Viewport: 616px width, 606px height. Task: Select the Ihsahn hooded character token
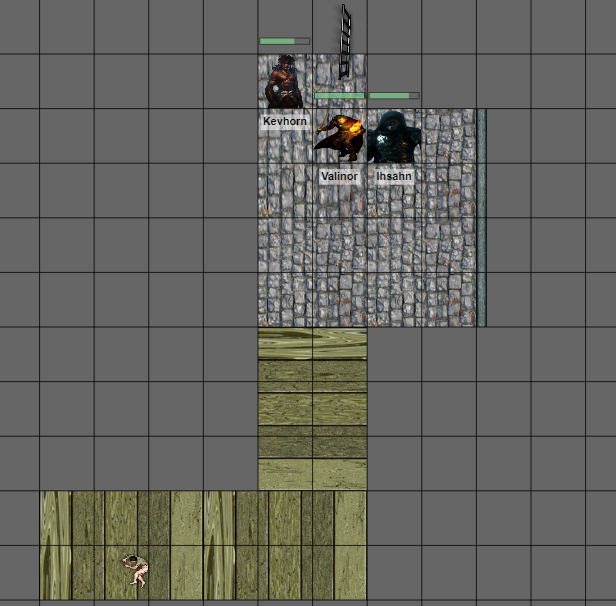[x=394, y=137]
